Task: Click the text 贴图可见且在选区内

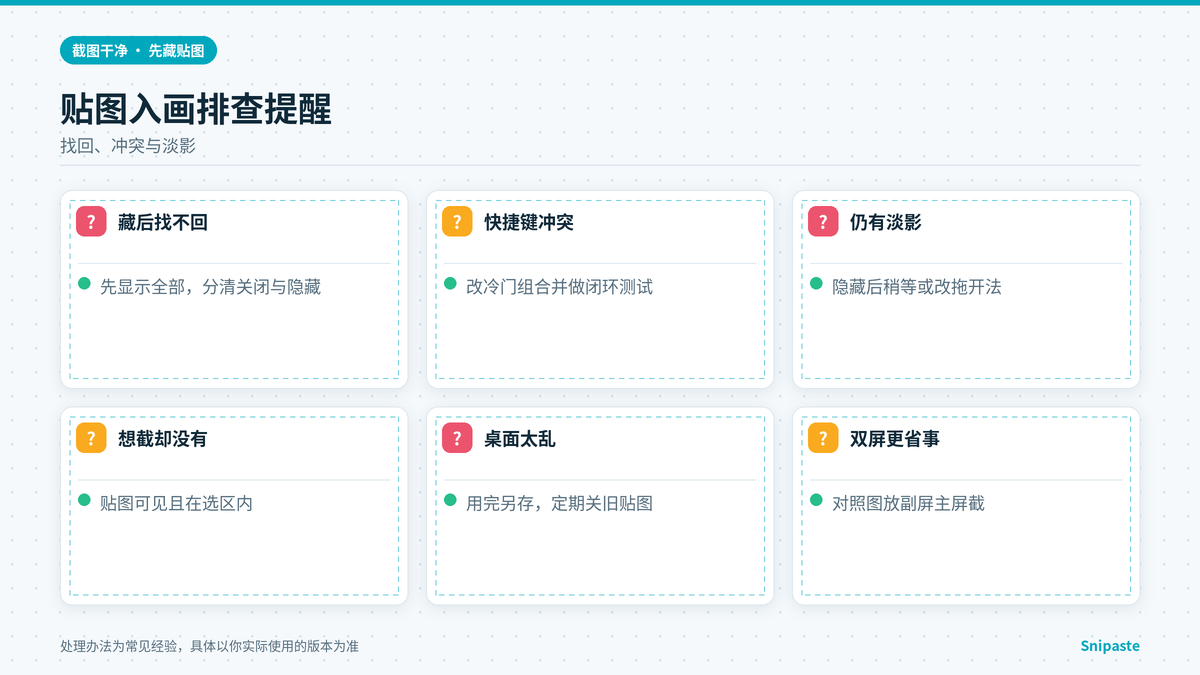Action: 177,503
